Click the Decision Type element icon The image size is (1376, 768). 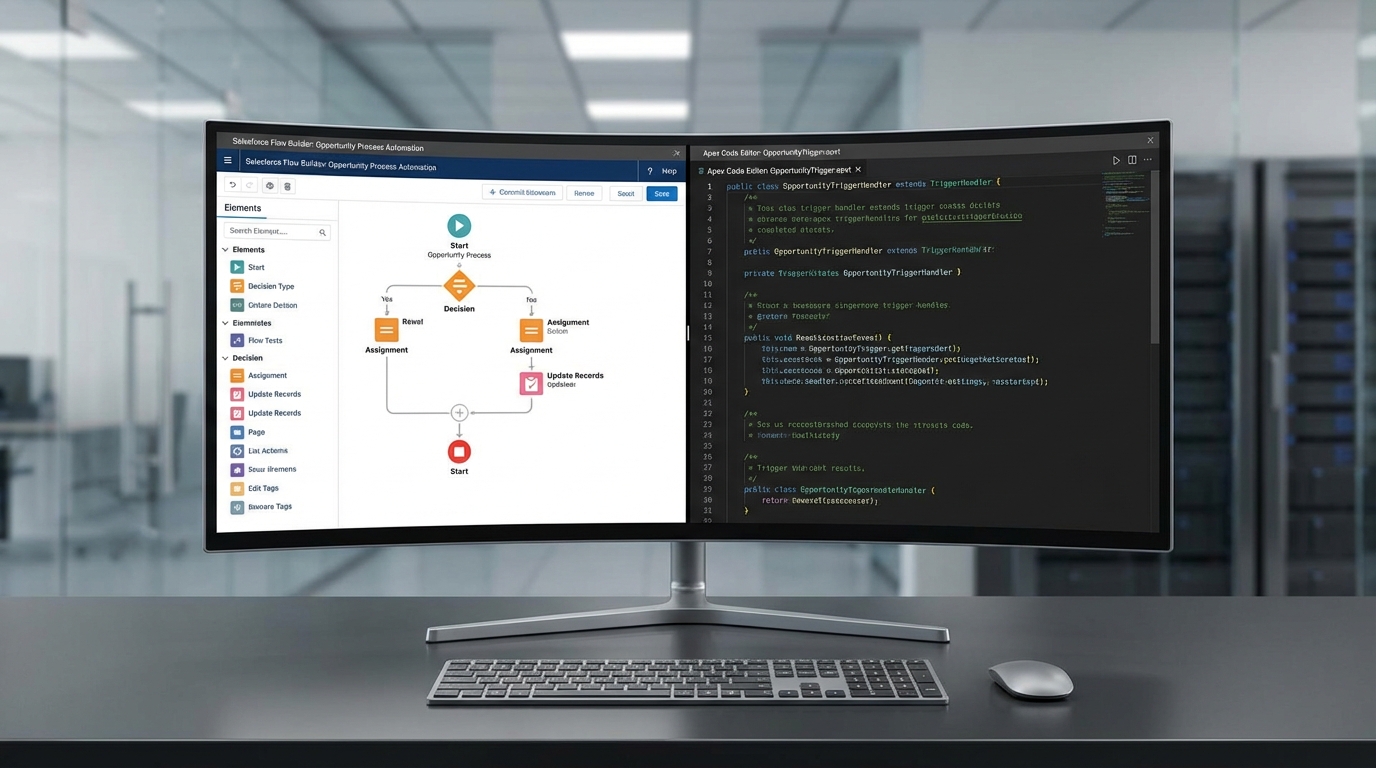tap(239, 285)
